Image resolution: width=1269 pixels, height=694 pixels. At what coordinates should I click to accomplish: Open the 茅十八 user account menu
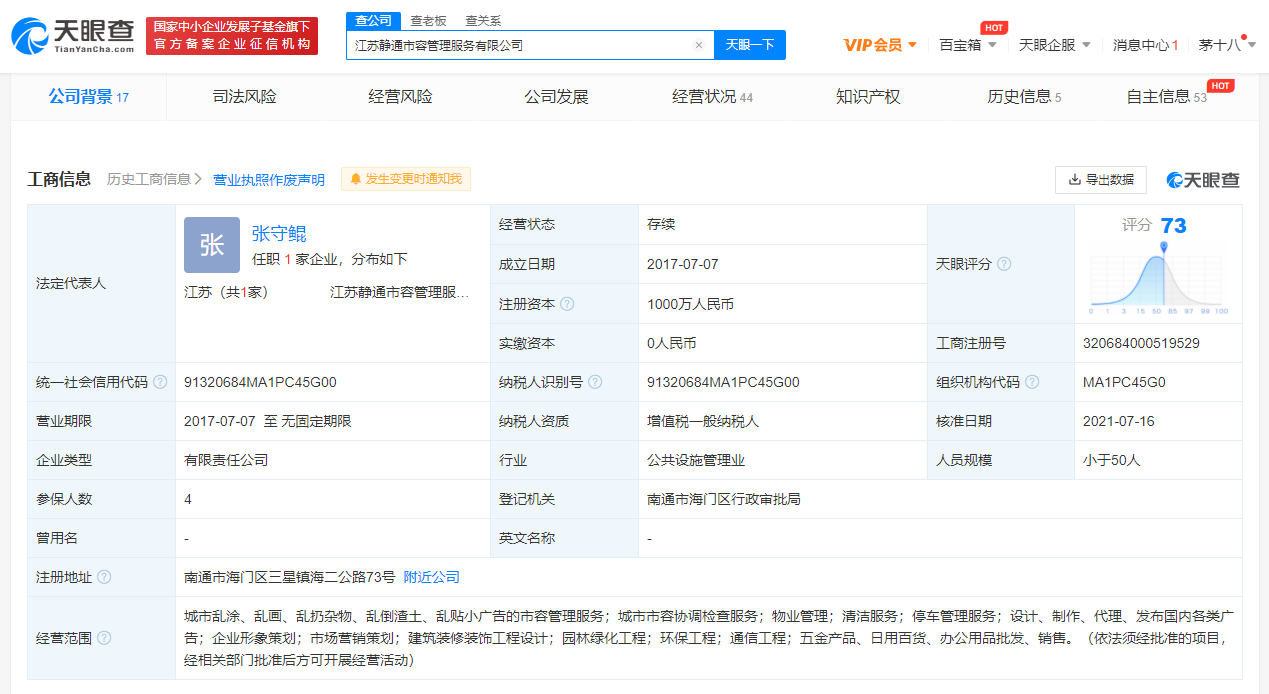point(1227,45)
